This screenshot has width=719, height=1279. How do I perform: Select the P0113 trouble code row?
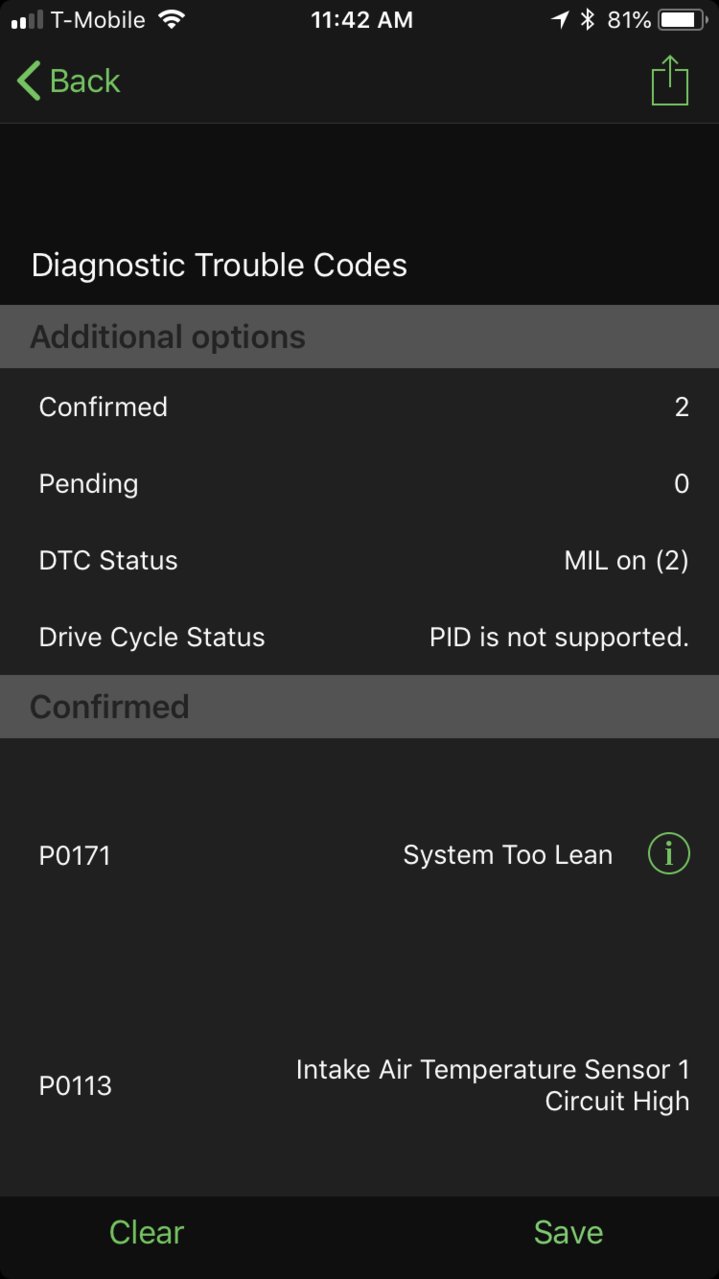point(359,1084)
